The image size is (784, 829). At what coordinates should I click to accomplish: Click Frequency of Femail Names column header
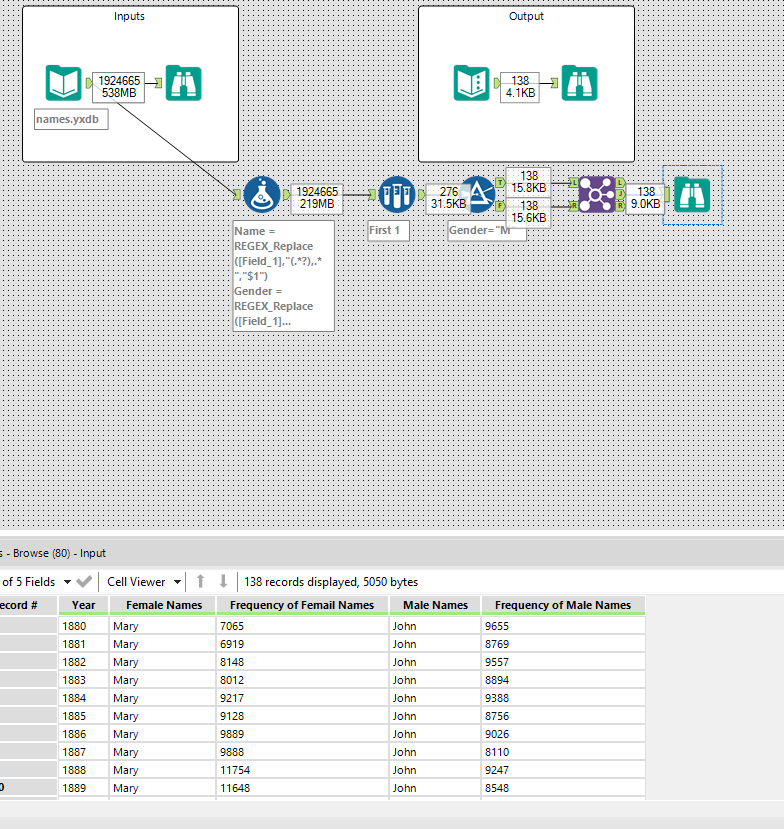(302, 605)
